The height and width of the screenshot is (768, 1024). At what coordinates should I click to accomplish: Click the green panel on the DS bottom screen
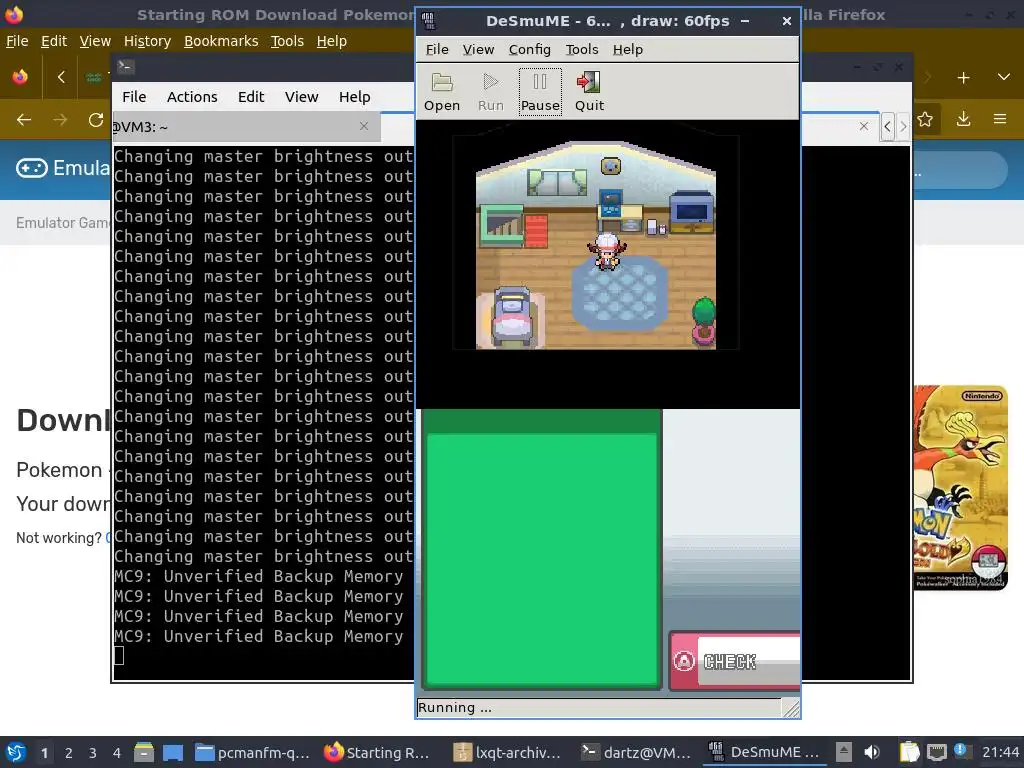541,558
